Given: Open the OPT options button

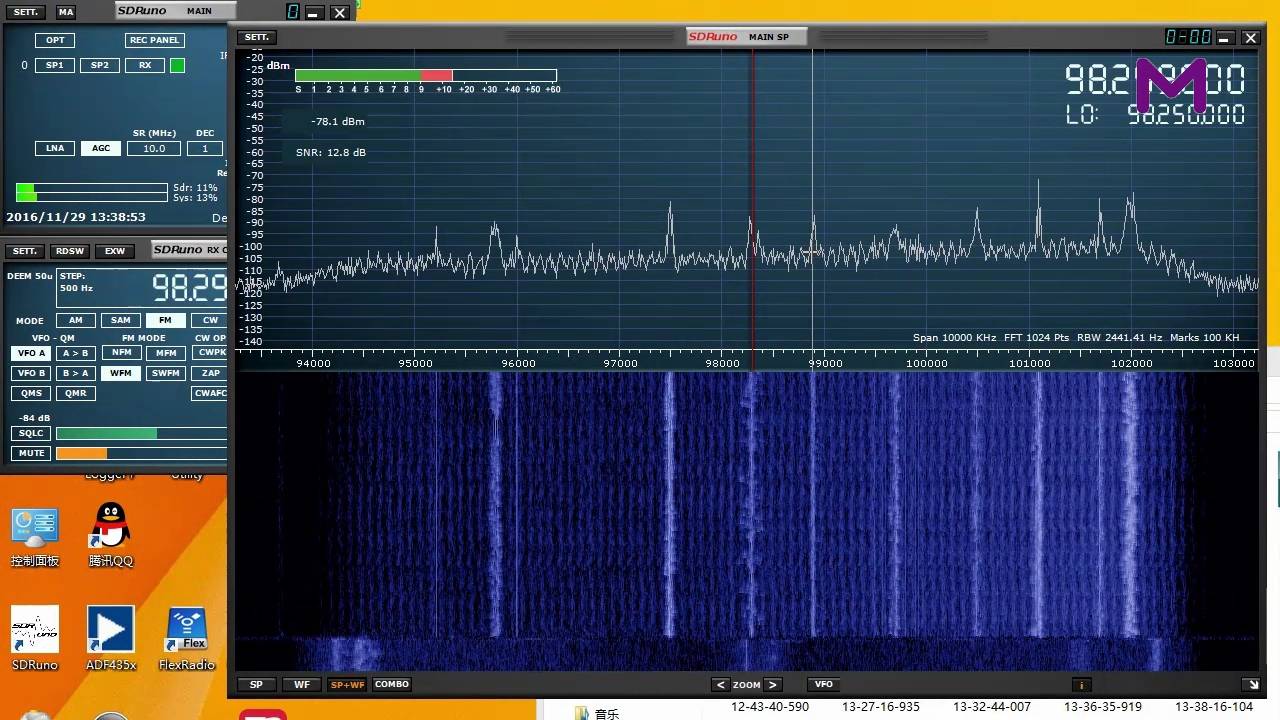Looking at the screenshot, I should 55,40.
